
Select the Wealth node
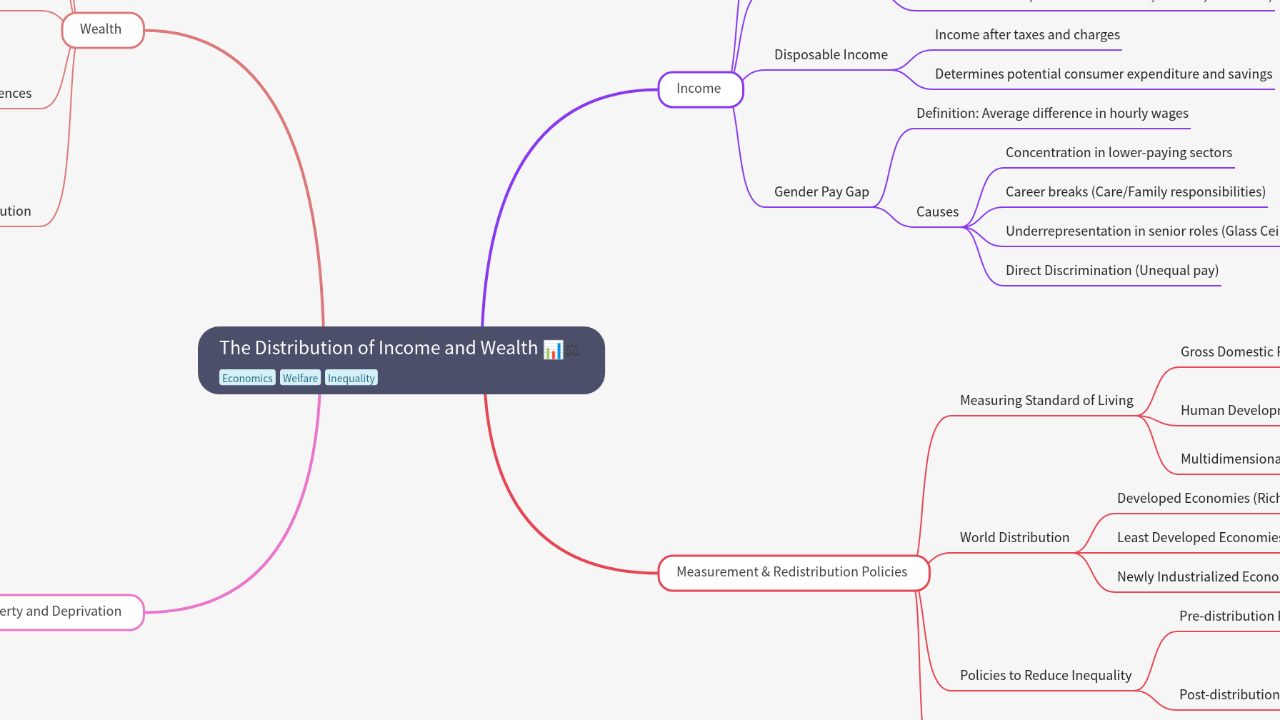pos(102,30)
